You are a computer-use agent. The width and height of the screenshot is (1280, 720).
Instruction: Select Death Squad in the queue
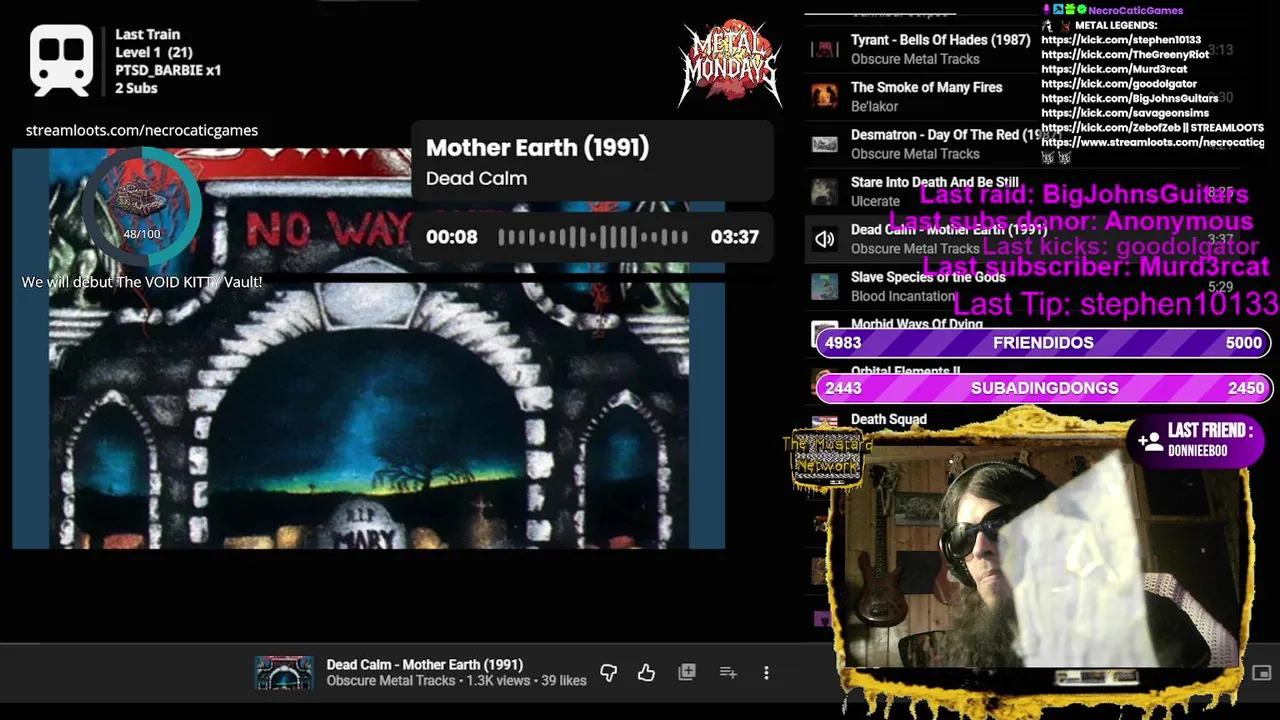888,420
